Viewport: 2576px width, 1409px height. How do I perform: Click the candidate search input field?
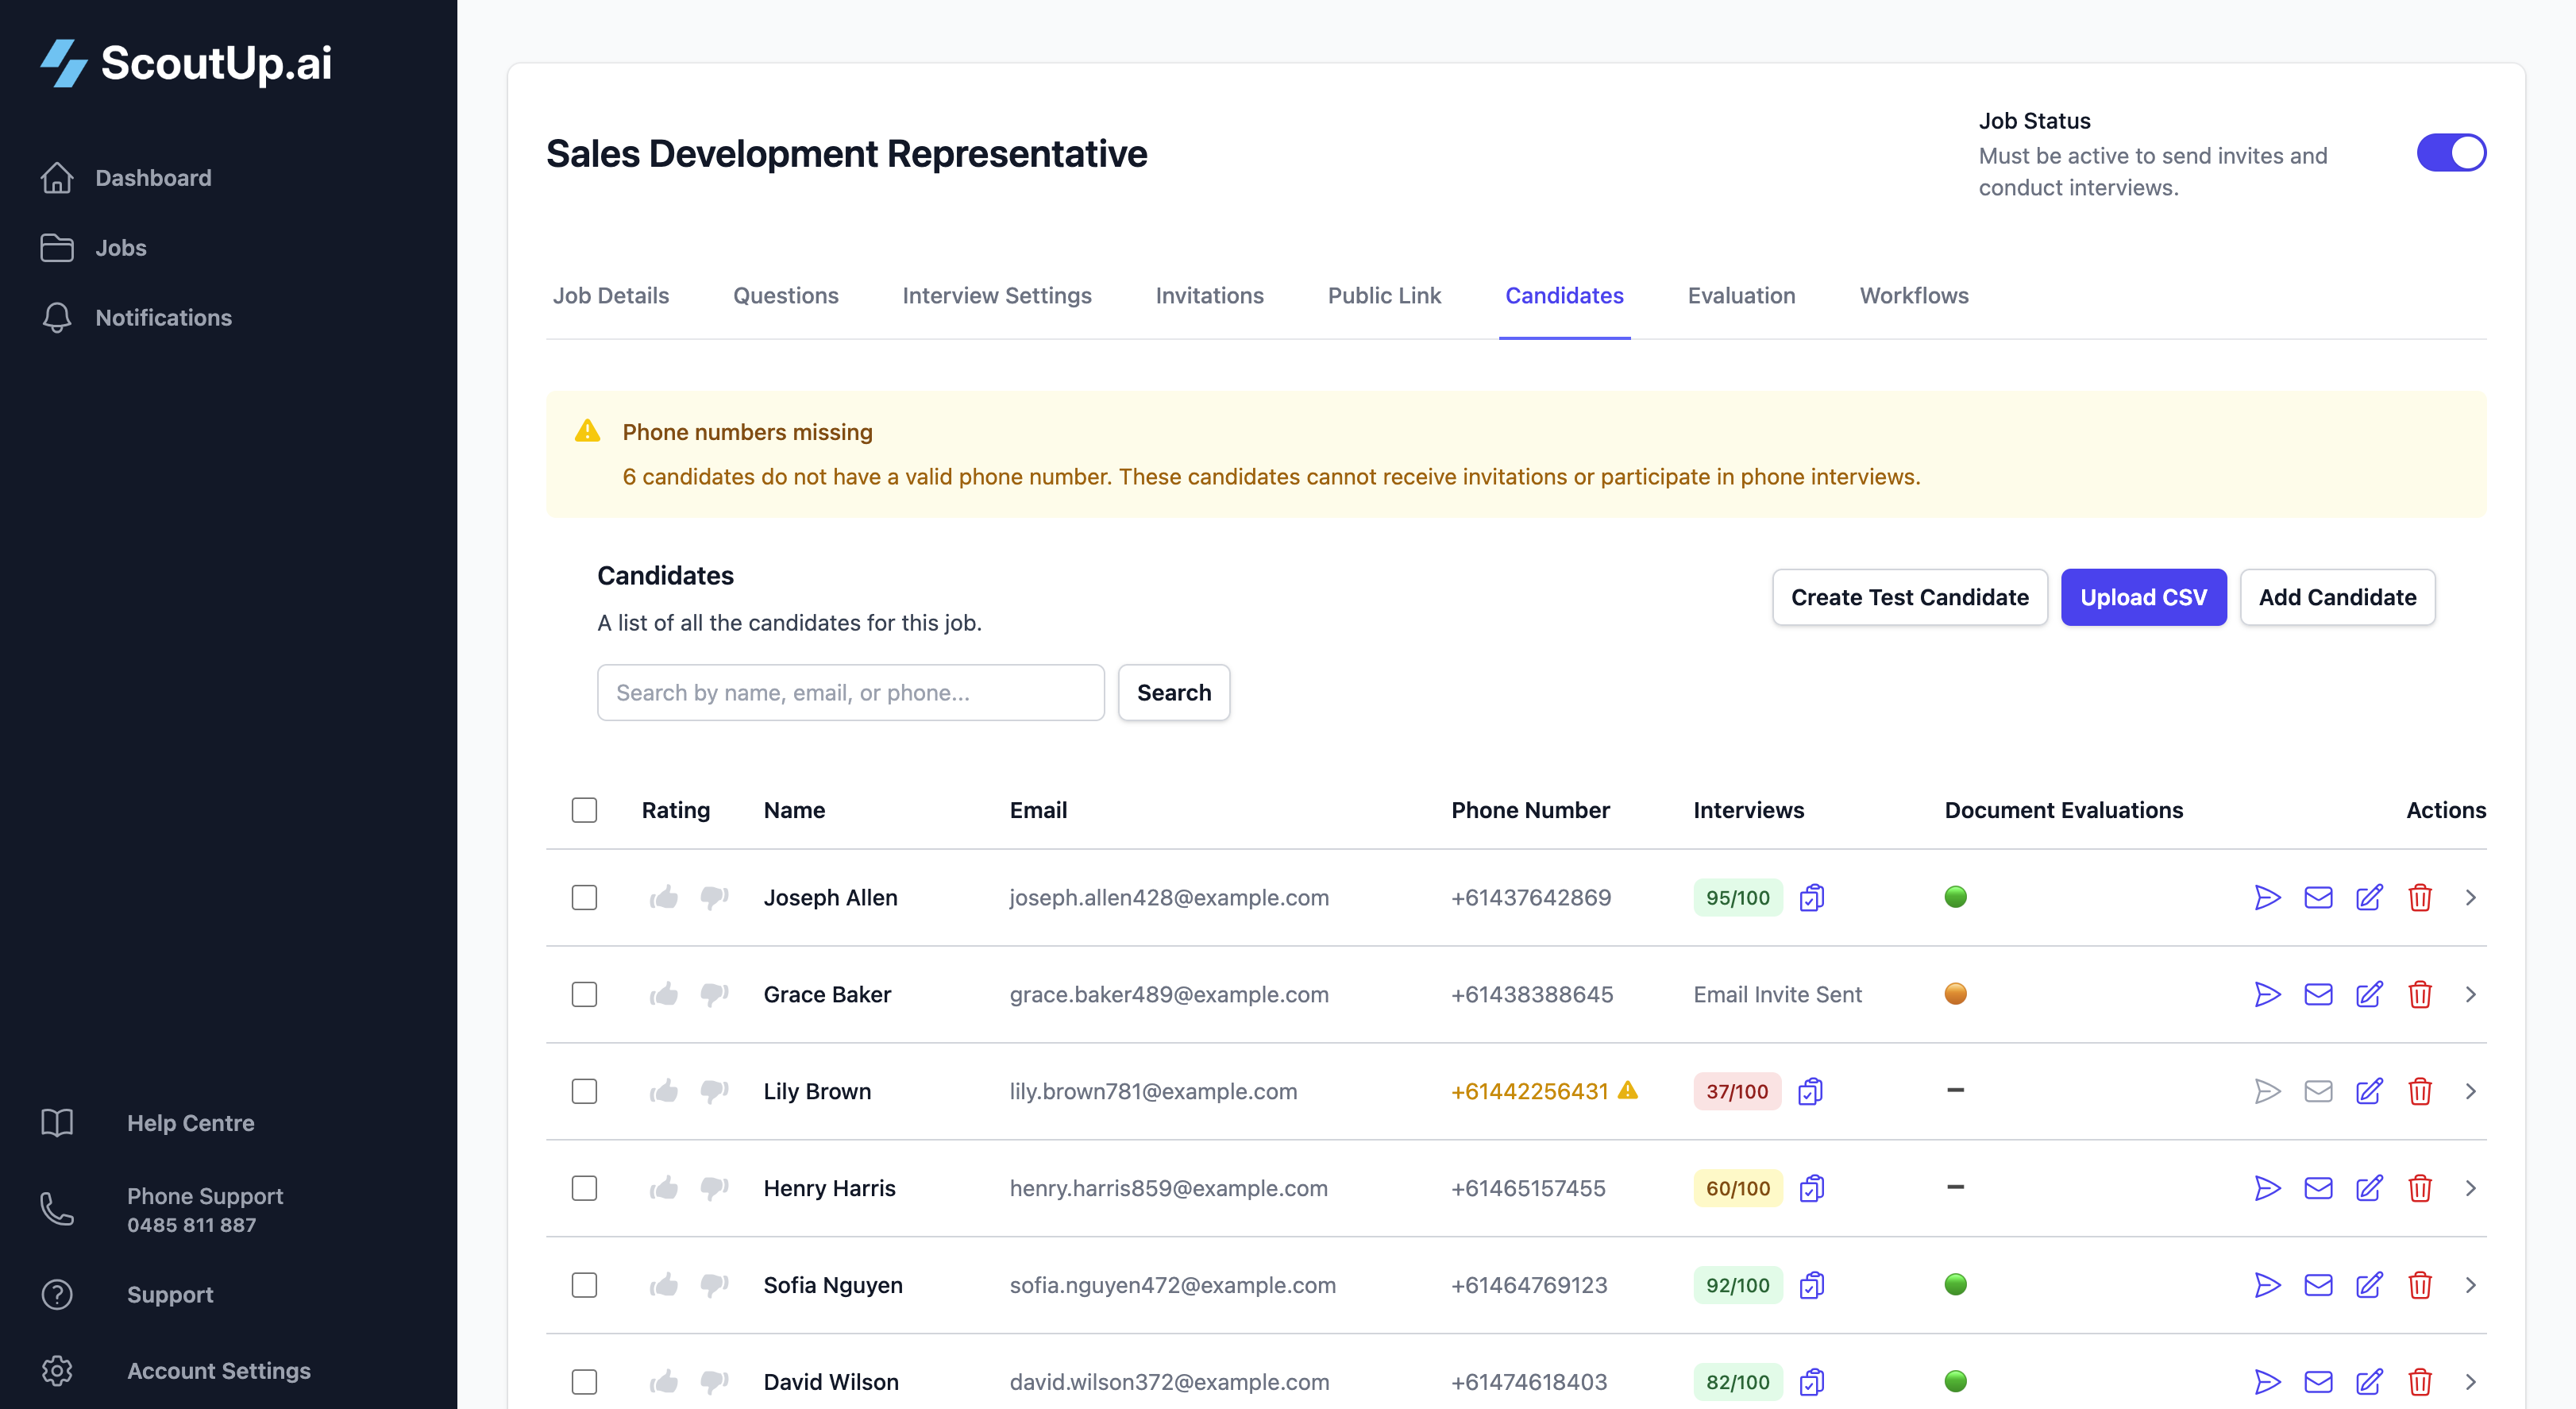[x=850, y=692]
